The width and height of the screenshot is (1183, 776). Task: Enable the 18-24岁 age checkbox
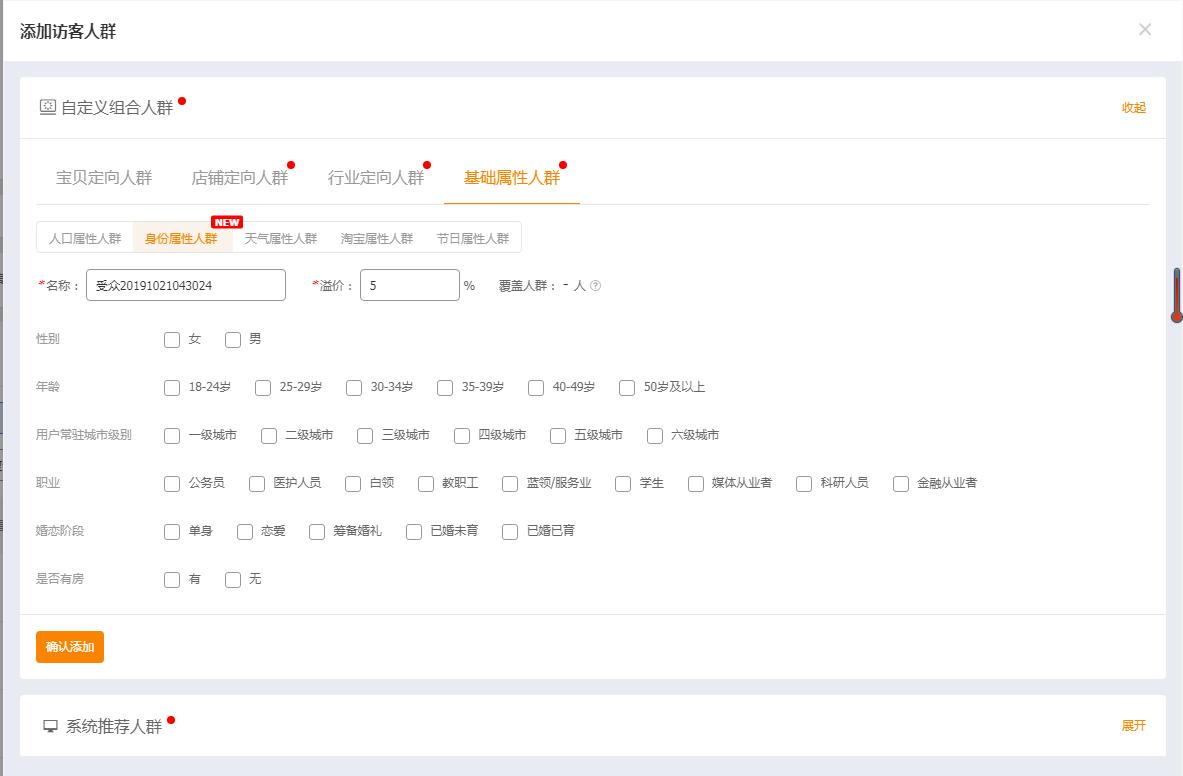(171, 388)
